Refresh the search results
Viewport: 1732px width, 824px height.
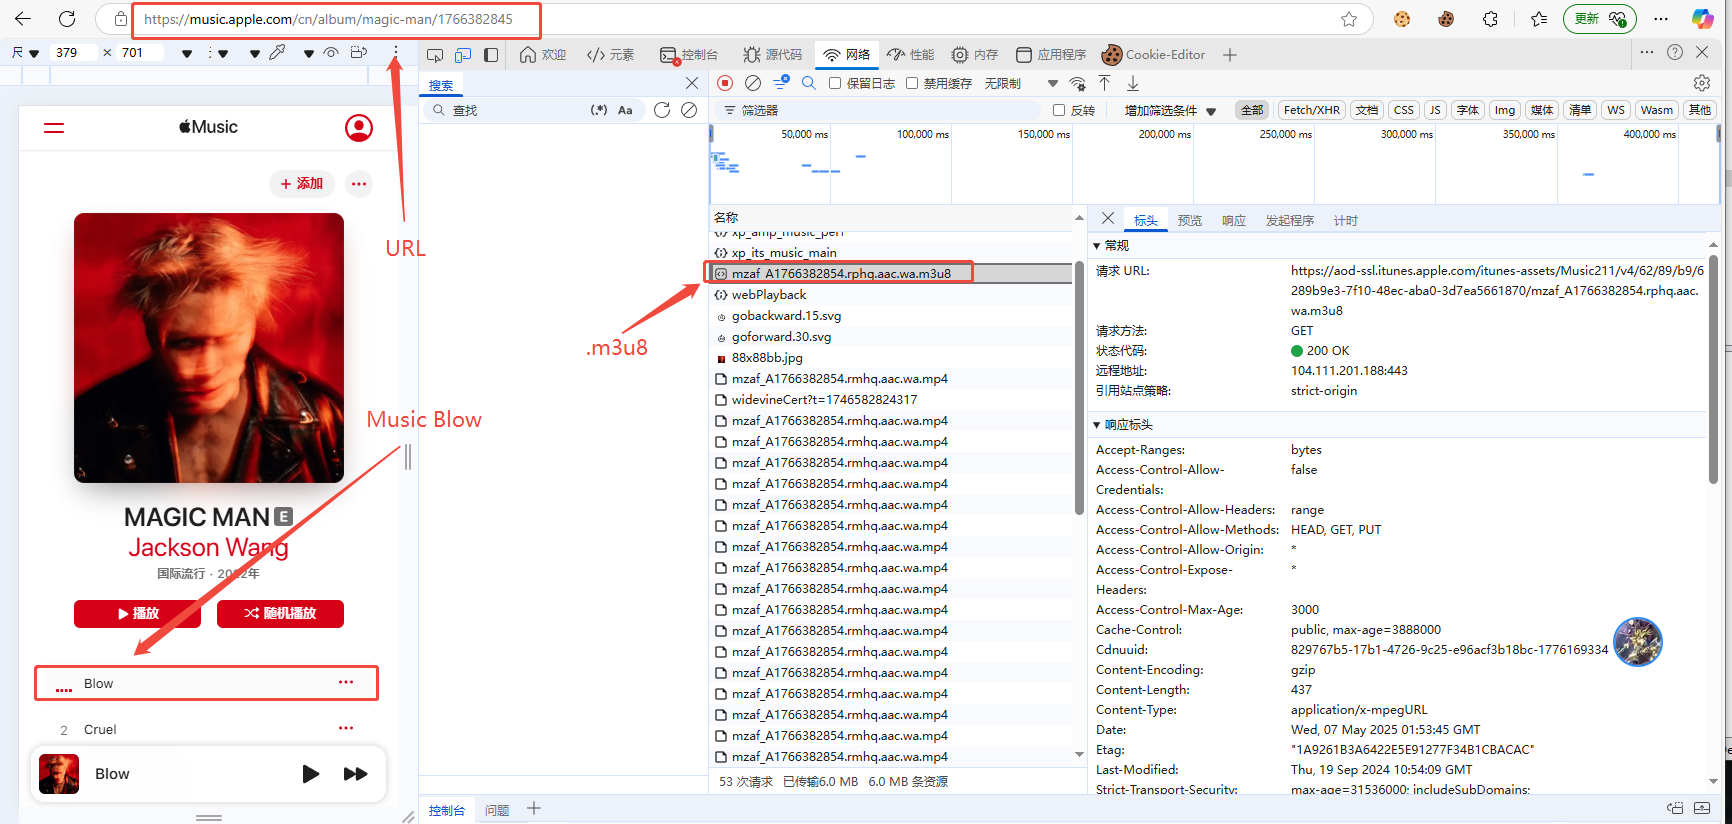tap(662, 110)
